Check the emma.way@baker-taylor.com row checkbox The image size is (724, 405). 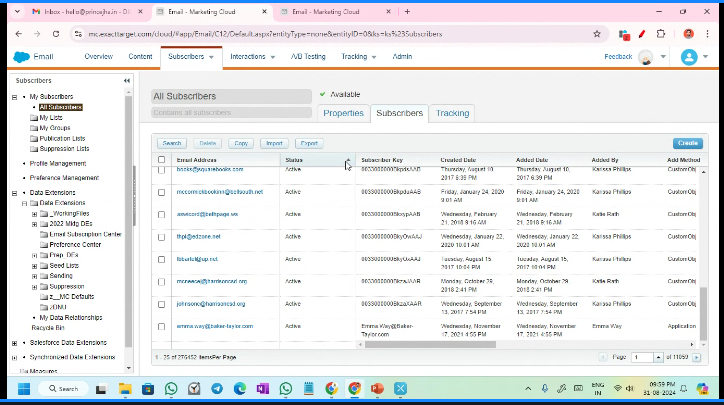(x=161, y=326)
